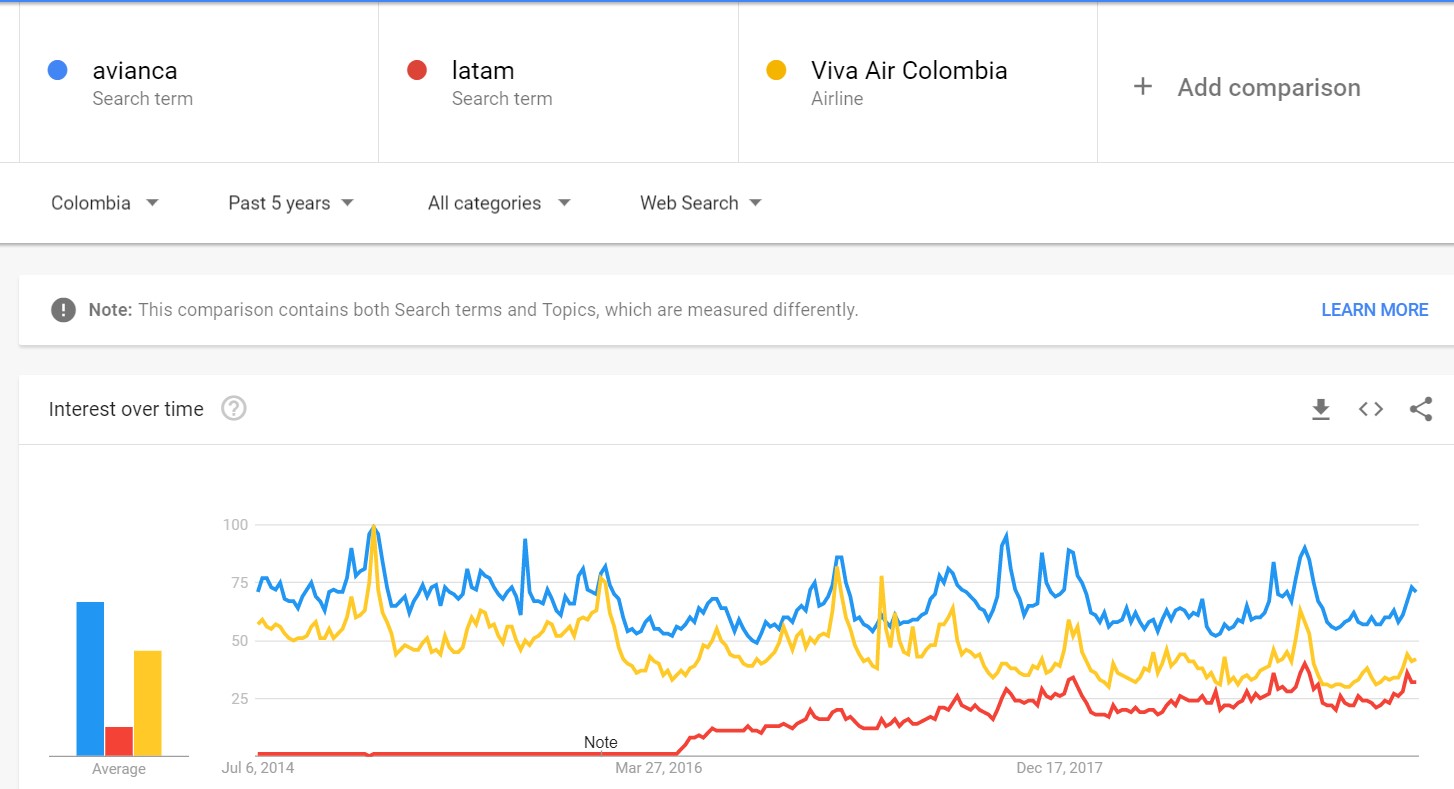The image size is (1454, 789).
Task: Follow the LEARN MORE link
Action: pos(1374,310)
